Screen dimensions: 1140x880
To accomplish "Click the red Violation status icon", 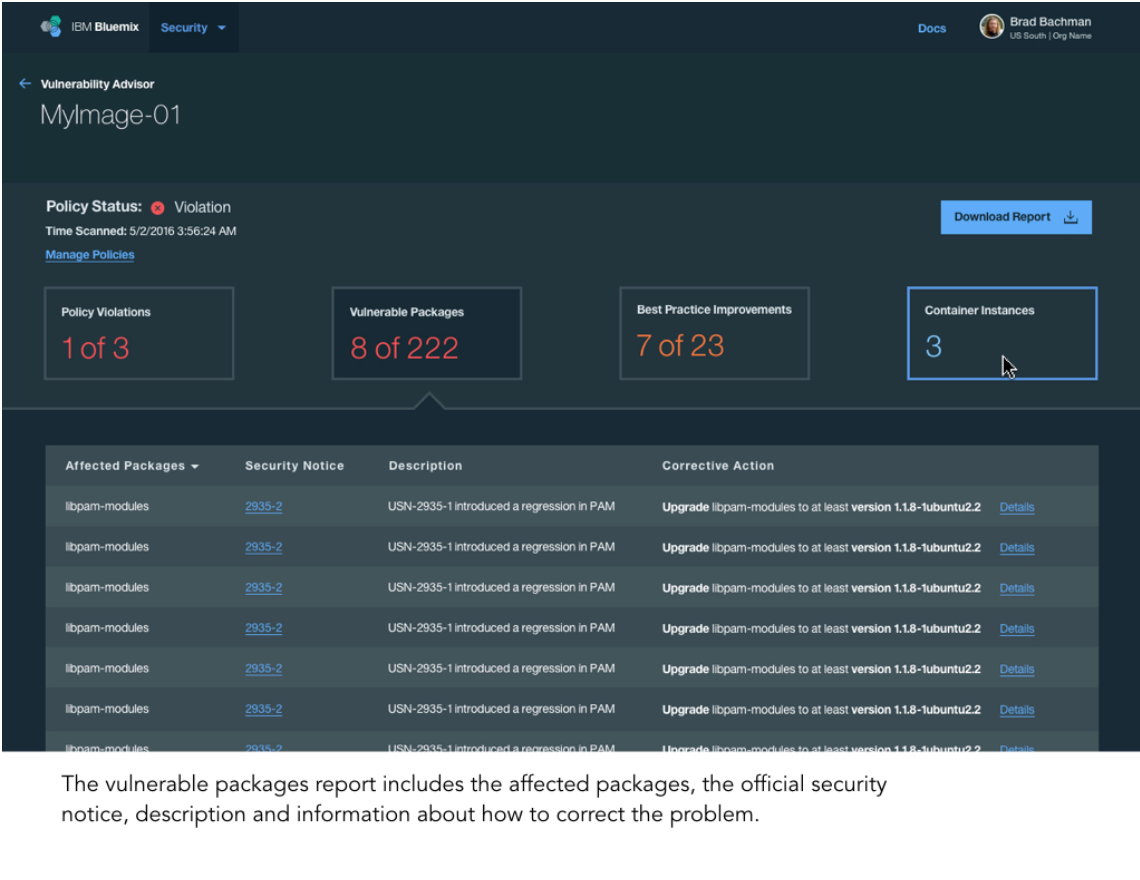I will tap(158, 208).
